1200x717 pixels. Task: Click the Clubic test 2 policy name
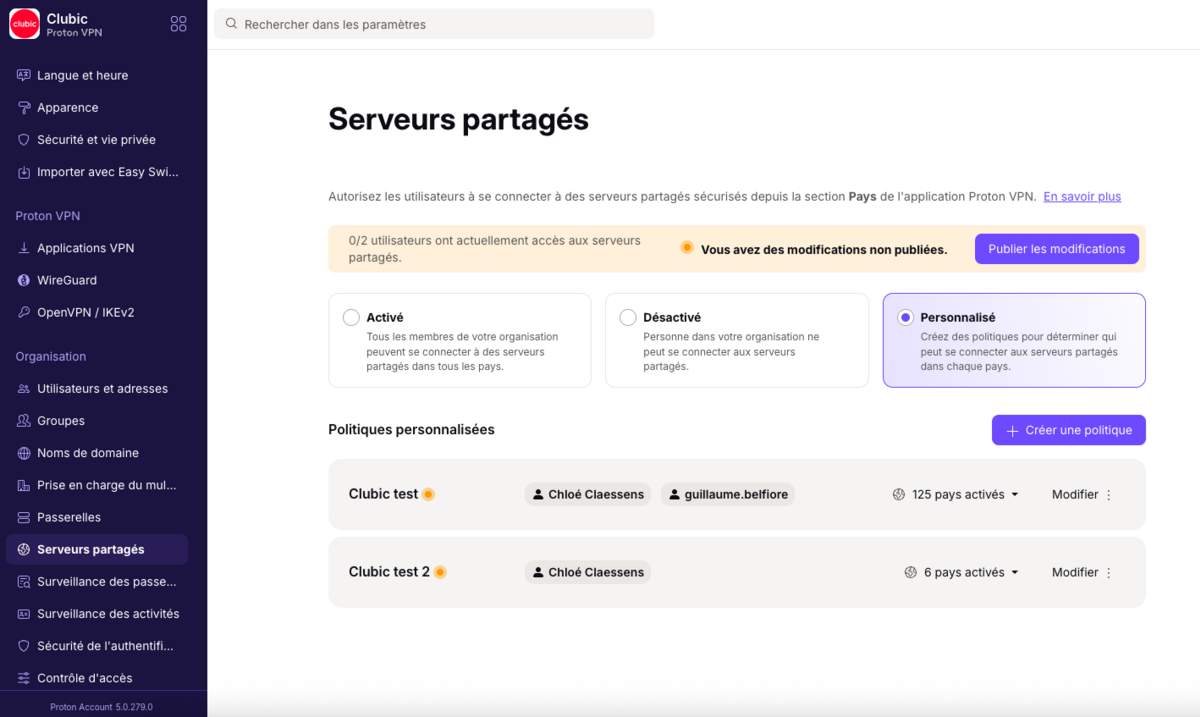click(x=389, y=572)
